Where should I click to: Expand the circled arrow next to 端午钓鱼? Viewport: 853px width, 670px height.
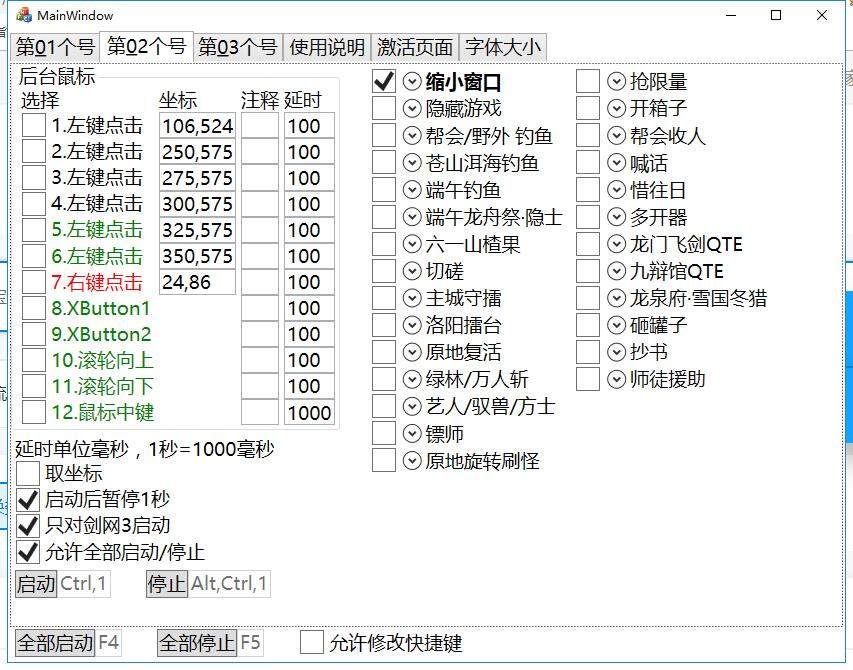(412, 190)
